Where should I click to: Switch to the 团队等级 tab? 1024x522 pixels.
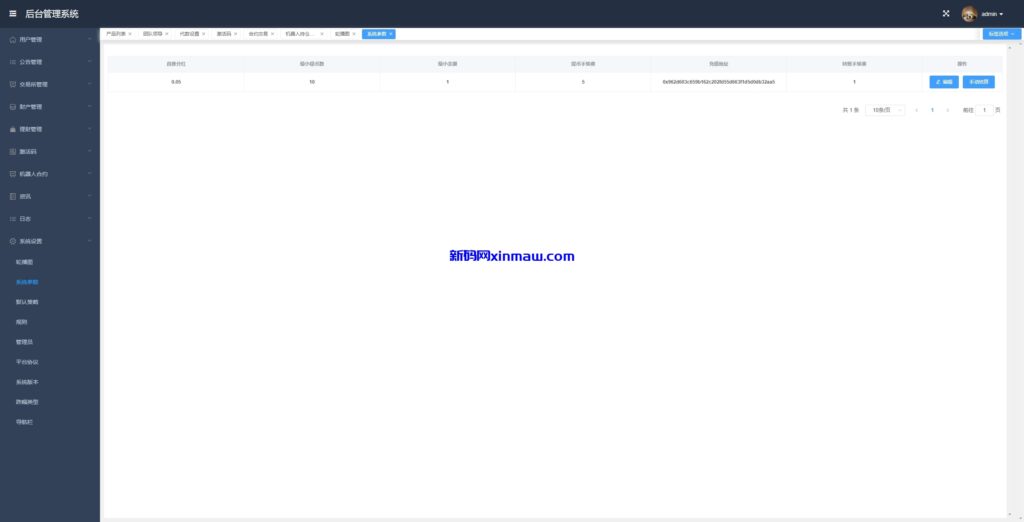coord(152,34)
